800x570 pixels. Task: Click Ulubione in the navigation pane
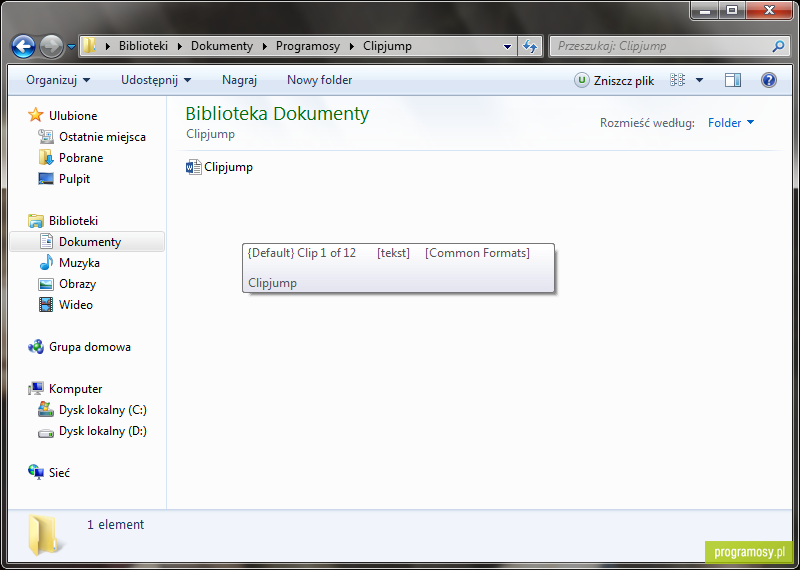[x=62, y=115]
